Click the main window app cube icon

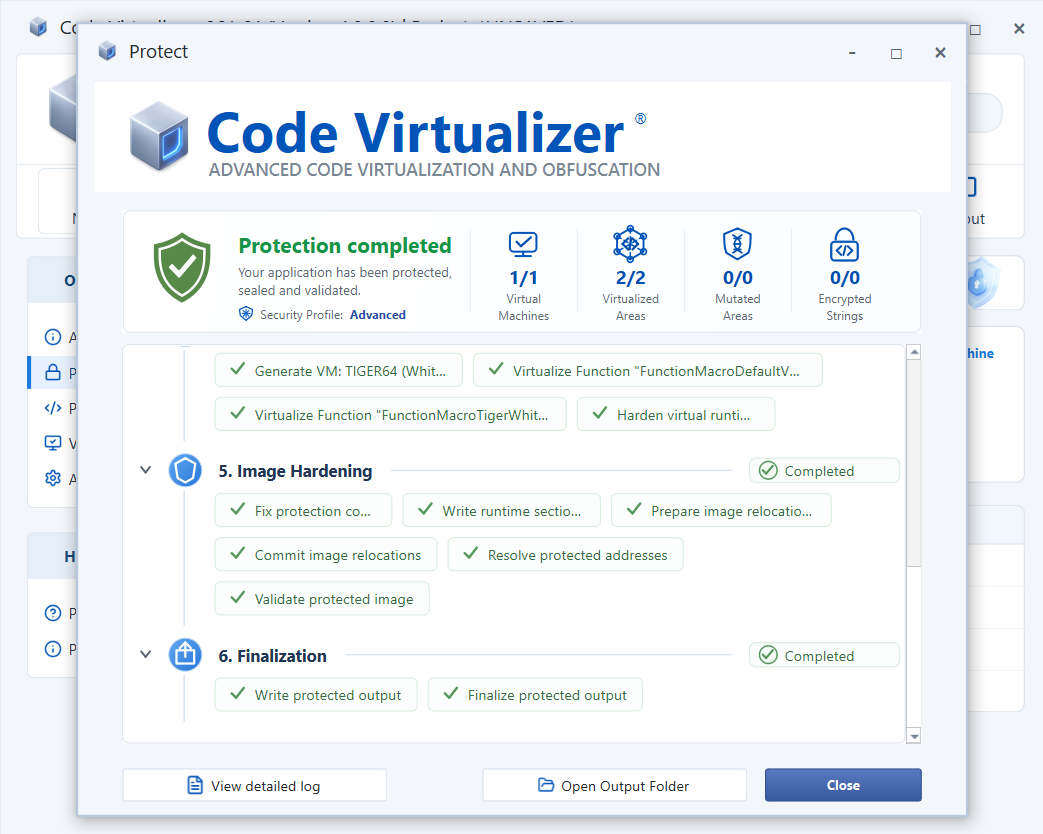click(x=39, y=28)
